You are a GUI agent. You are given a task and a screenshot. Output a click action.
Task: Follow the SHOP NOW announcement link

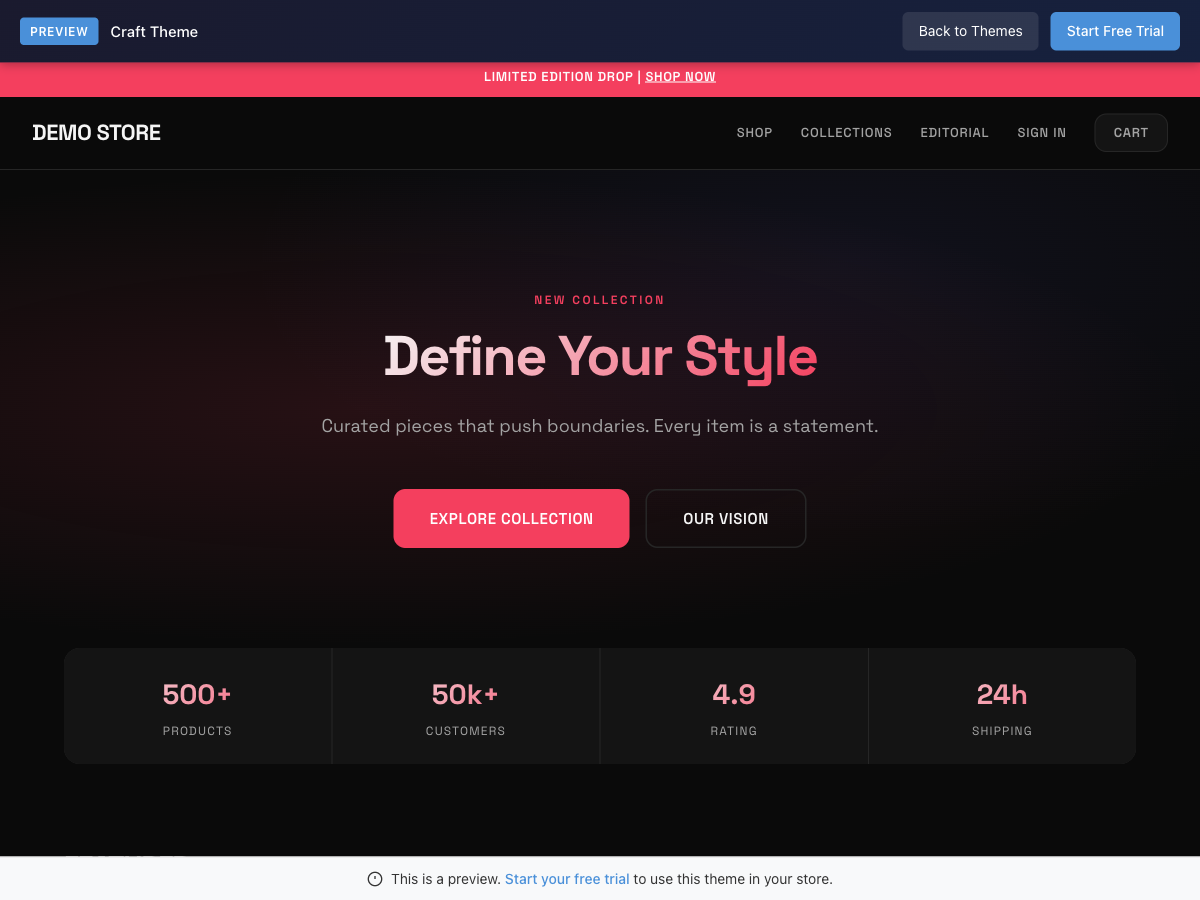pos(680,77)
